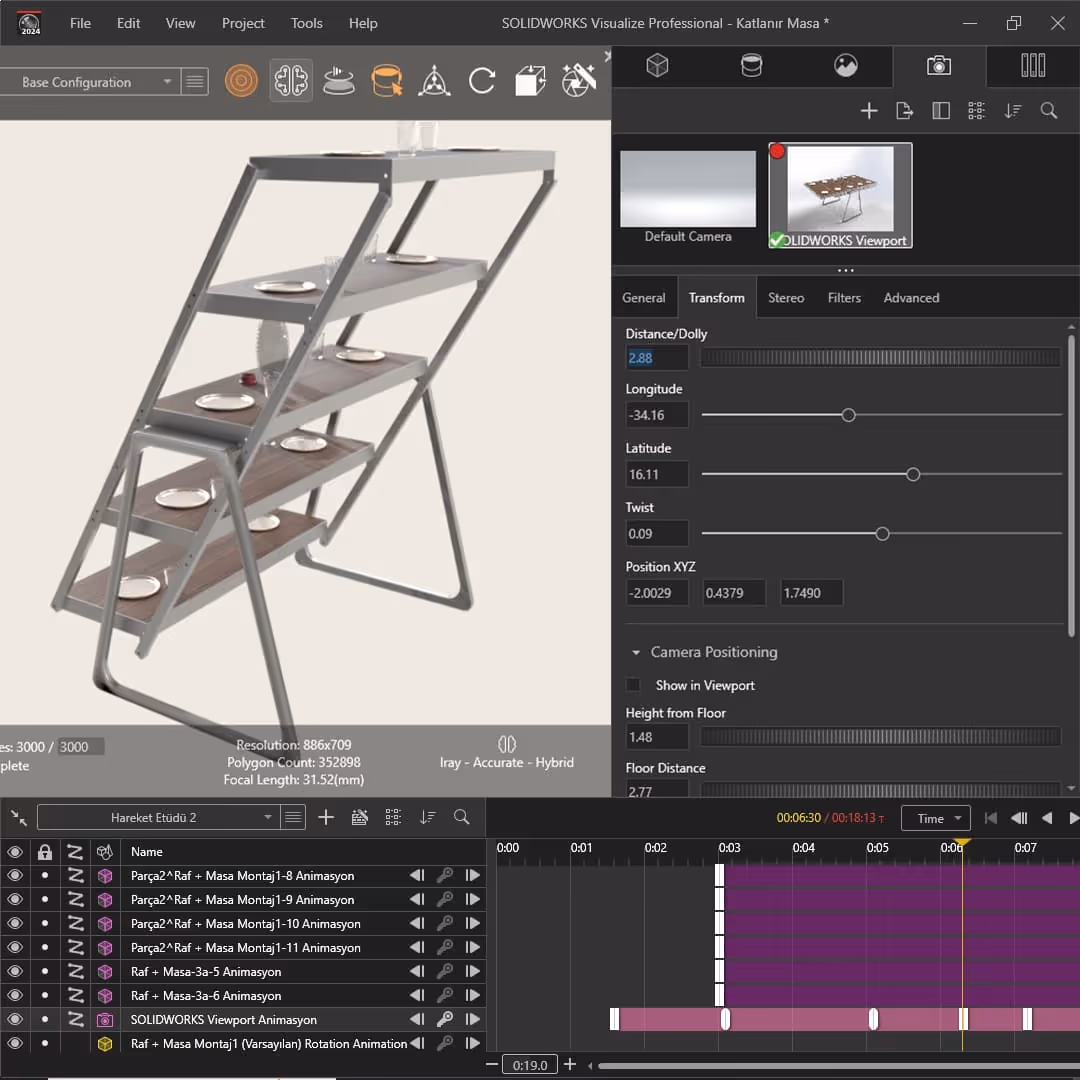
Task: Add animation with timeline plus icon
Action: (326, 818)
